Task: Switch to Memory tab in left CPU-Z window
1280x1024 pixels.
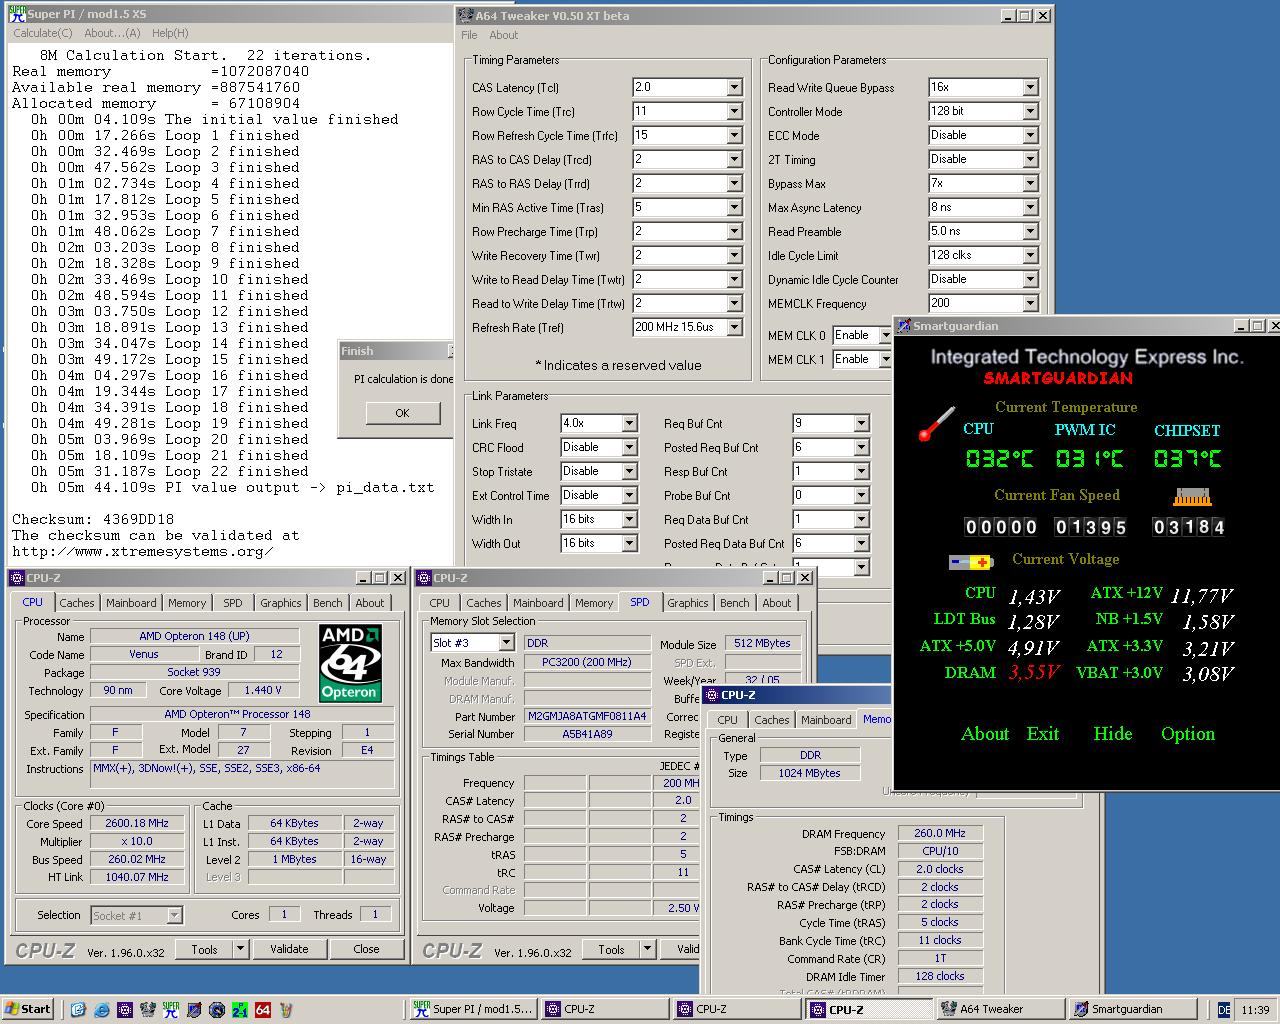Action: 186,603
